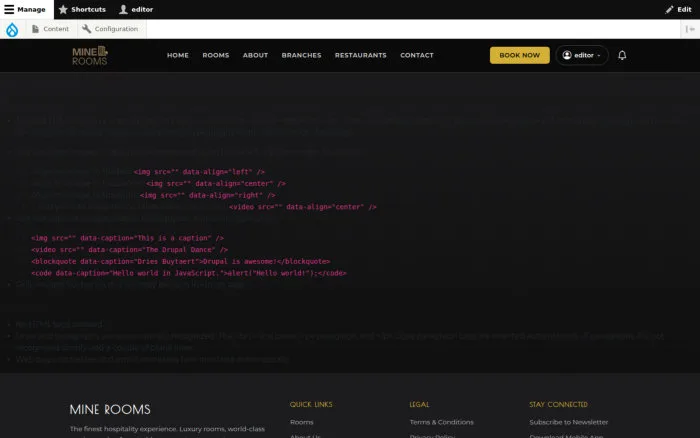Click the Drupal drop logo icon
The height and width of the screenshot is (438, 700).
(12, 29)
